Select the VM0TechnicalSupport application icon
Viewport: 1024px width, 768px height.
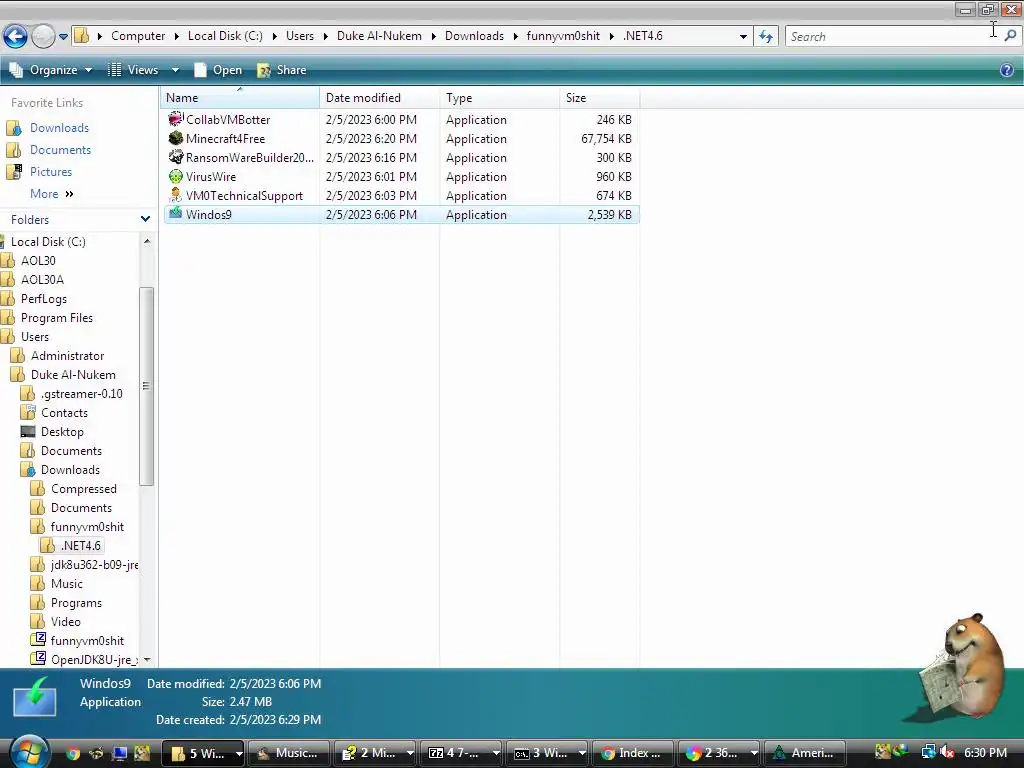coord(176,195)
